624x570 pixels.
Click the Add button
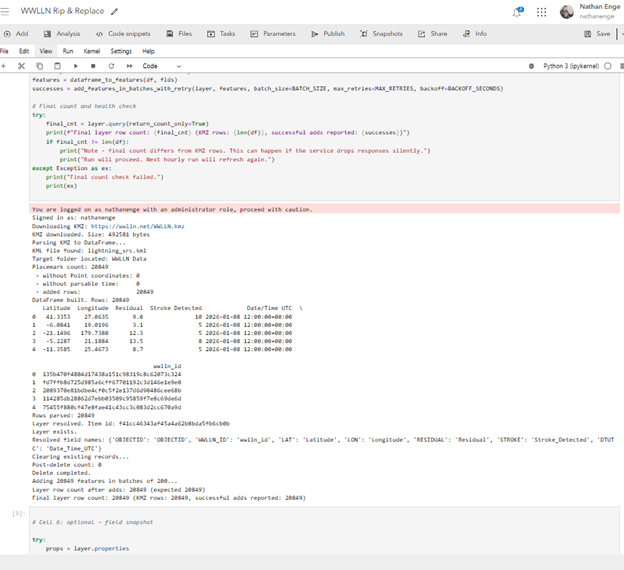pyautogui.click(x=16, y=34)
